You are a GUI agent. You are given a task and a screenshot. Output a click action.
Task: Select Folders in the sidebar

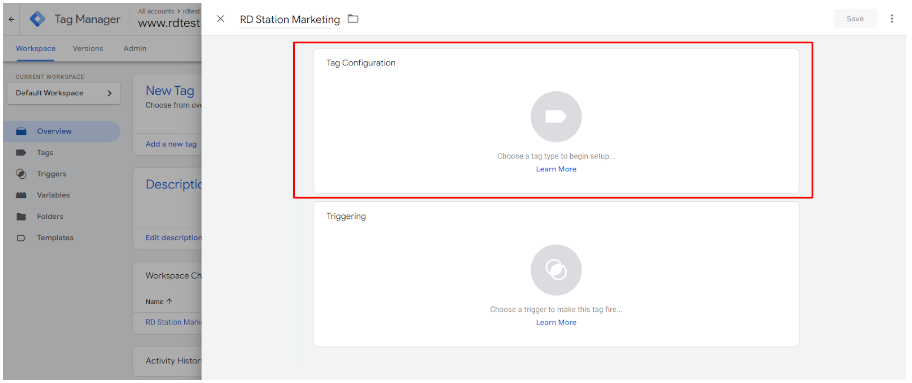(x=61, y=217)
